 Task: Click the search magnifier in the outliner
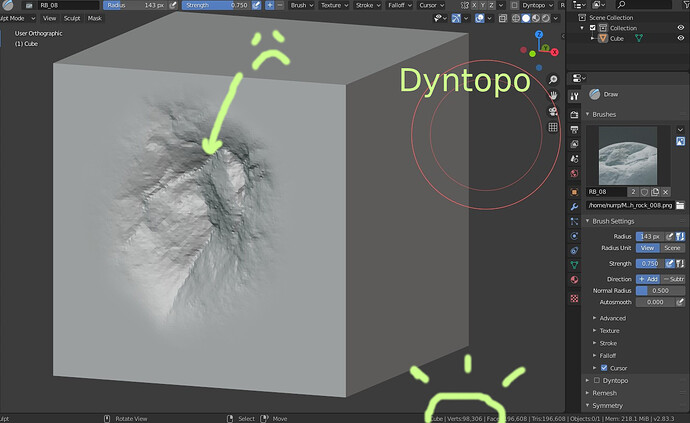621,5
